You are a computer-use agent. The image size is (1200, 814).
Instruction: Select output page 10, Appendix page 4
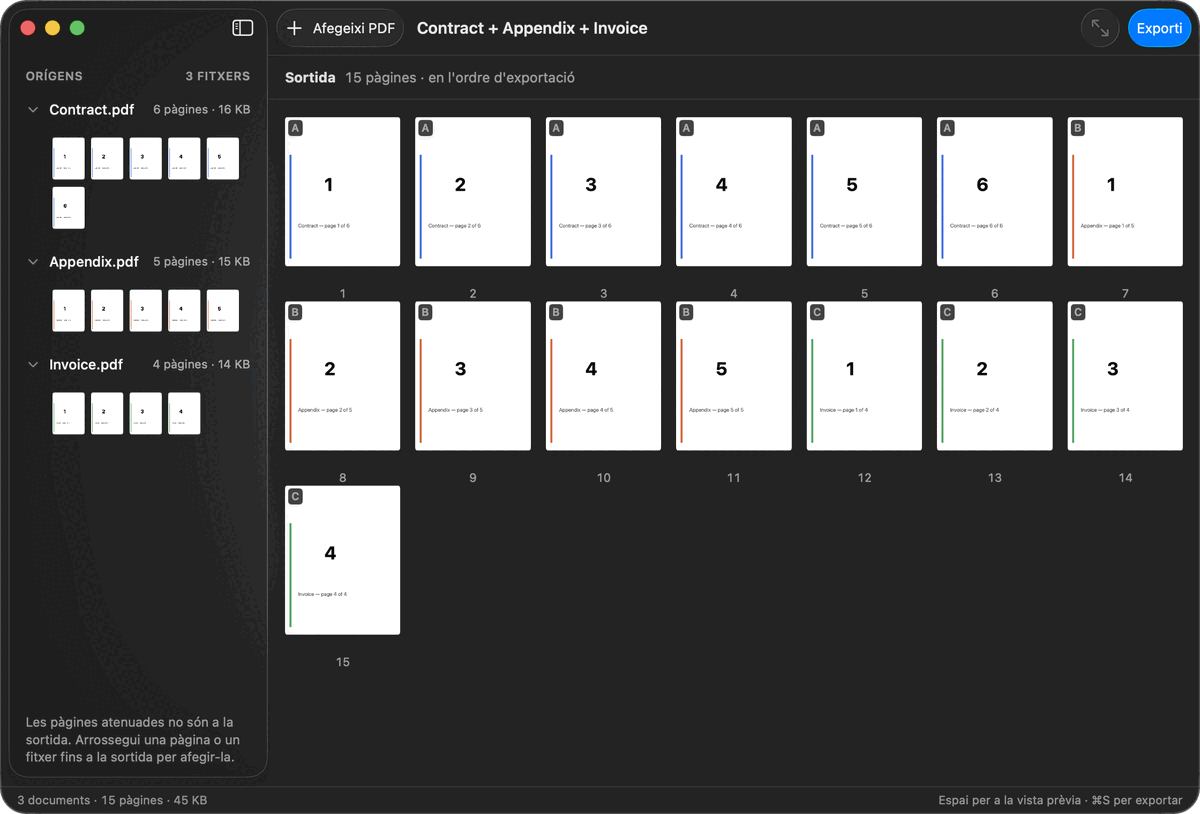(604, 376)
